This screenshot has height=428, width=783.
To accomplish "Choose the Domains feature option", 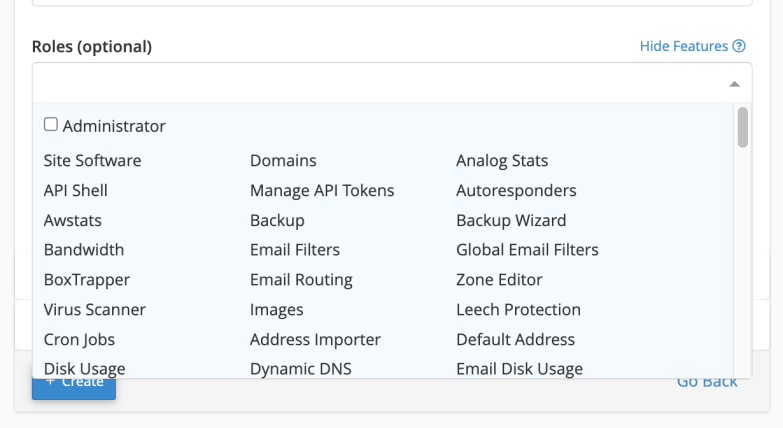I will pyautogui.click(x=283, y=160).
